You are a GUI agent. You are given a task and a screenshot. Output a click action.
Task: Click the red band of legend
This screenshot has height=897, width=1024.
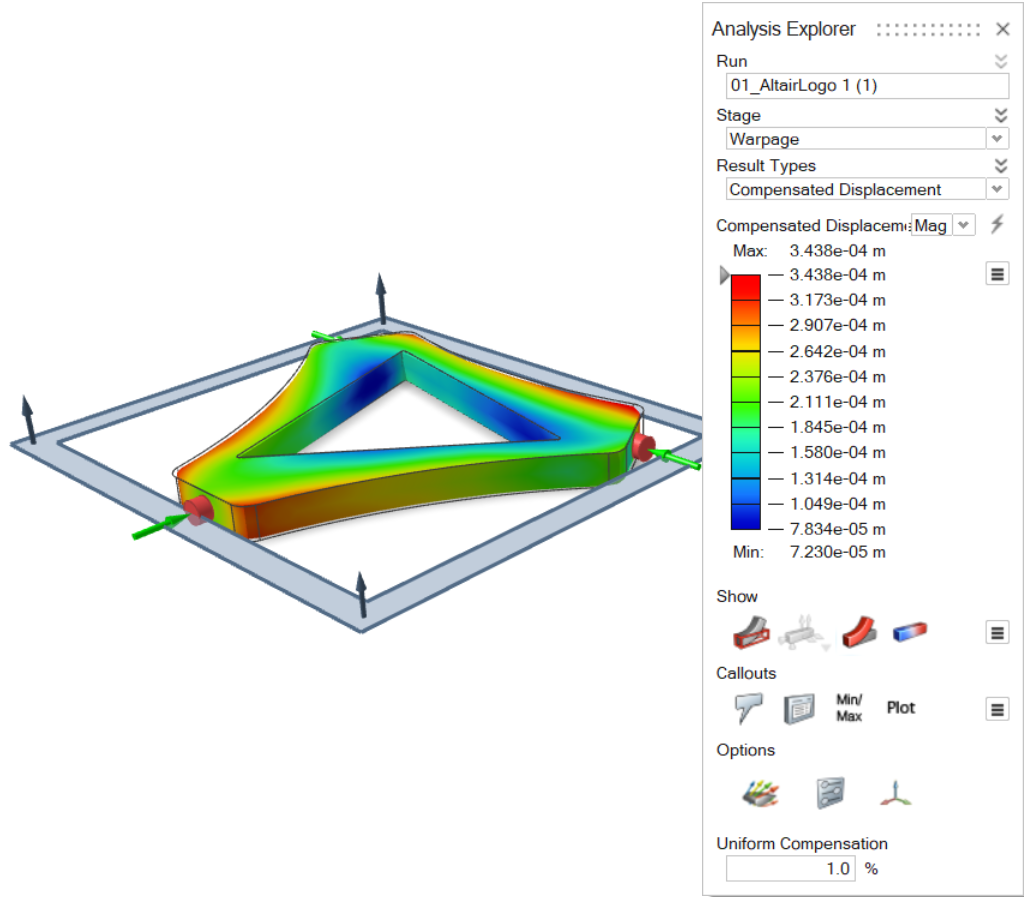tap(746, 287)
